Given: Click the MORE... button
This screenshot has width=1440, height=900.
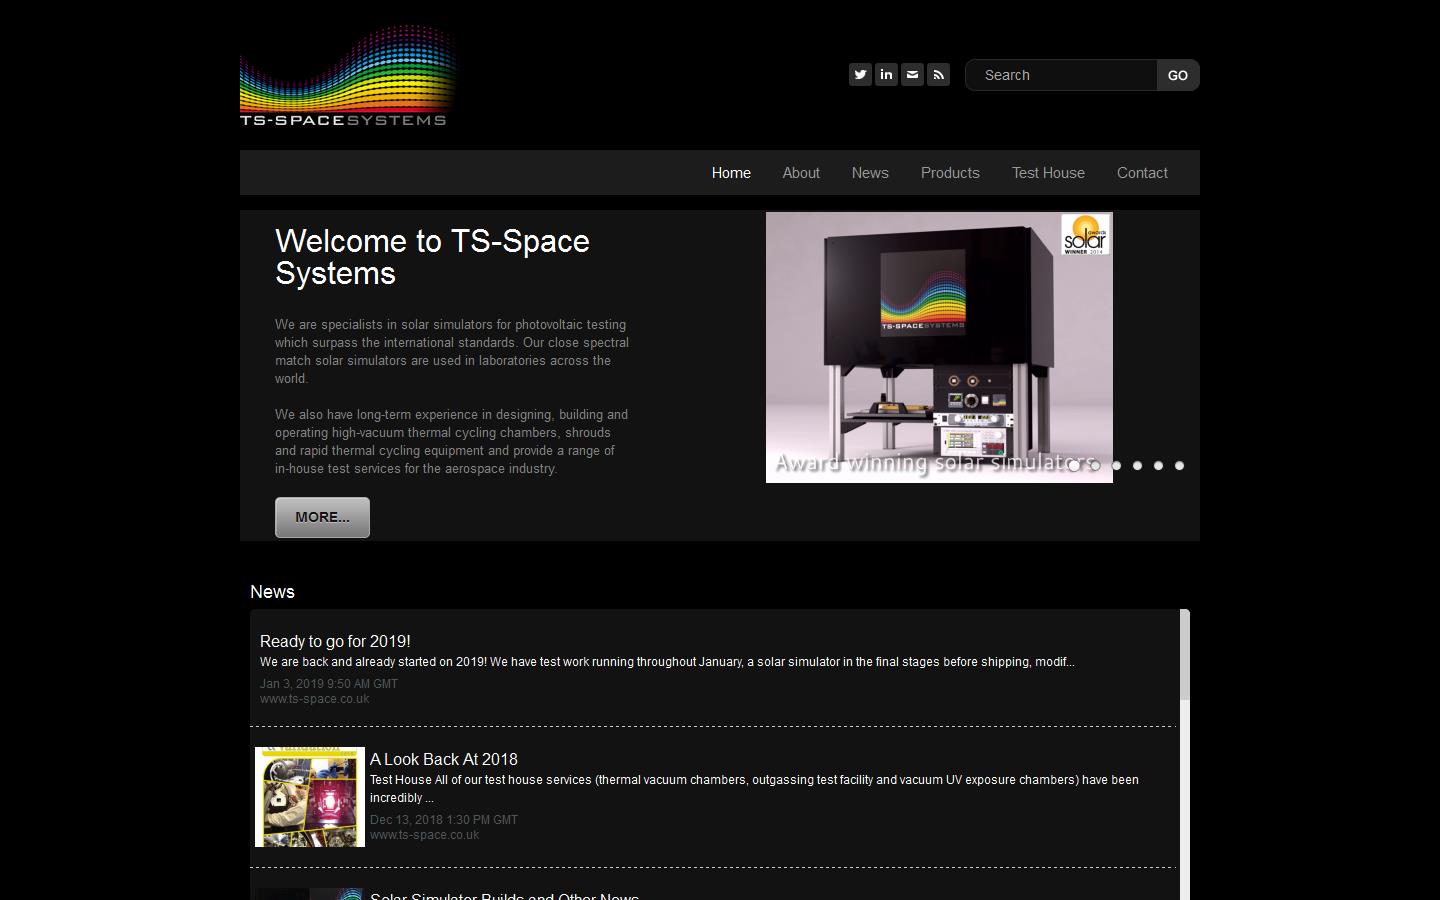Looking at the screenshot, I should pyautogui.click(x=321, y=517).
